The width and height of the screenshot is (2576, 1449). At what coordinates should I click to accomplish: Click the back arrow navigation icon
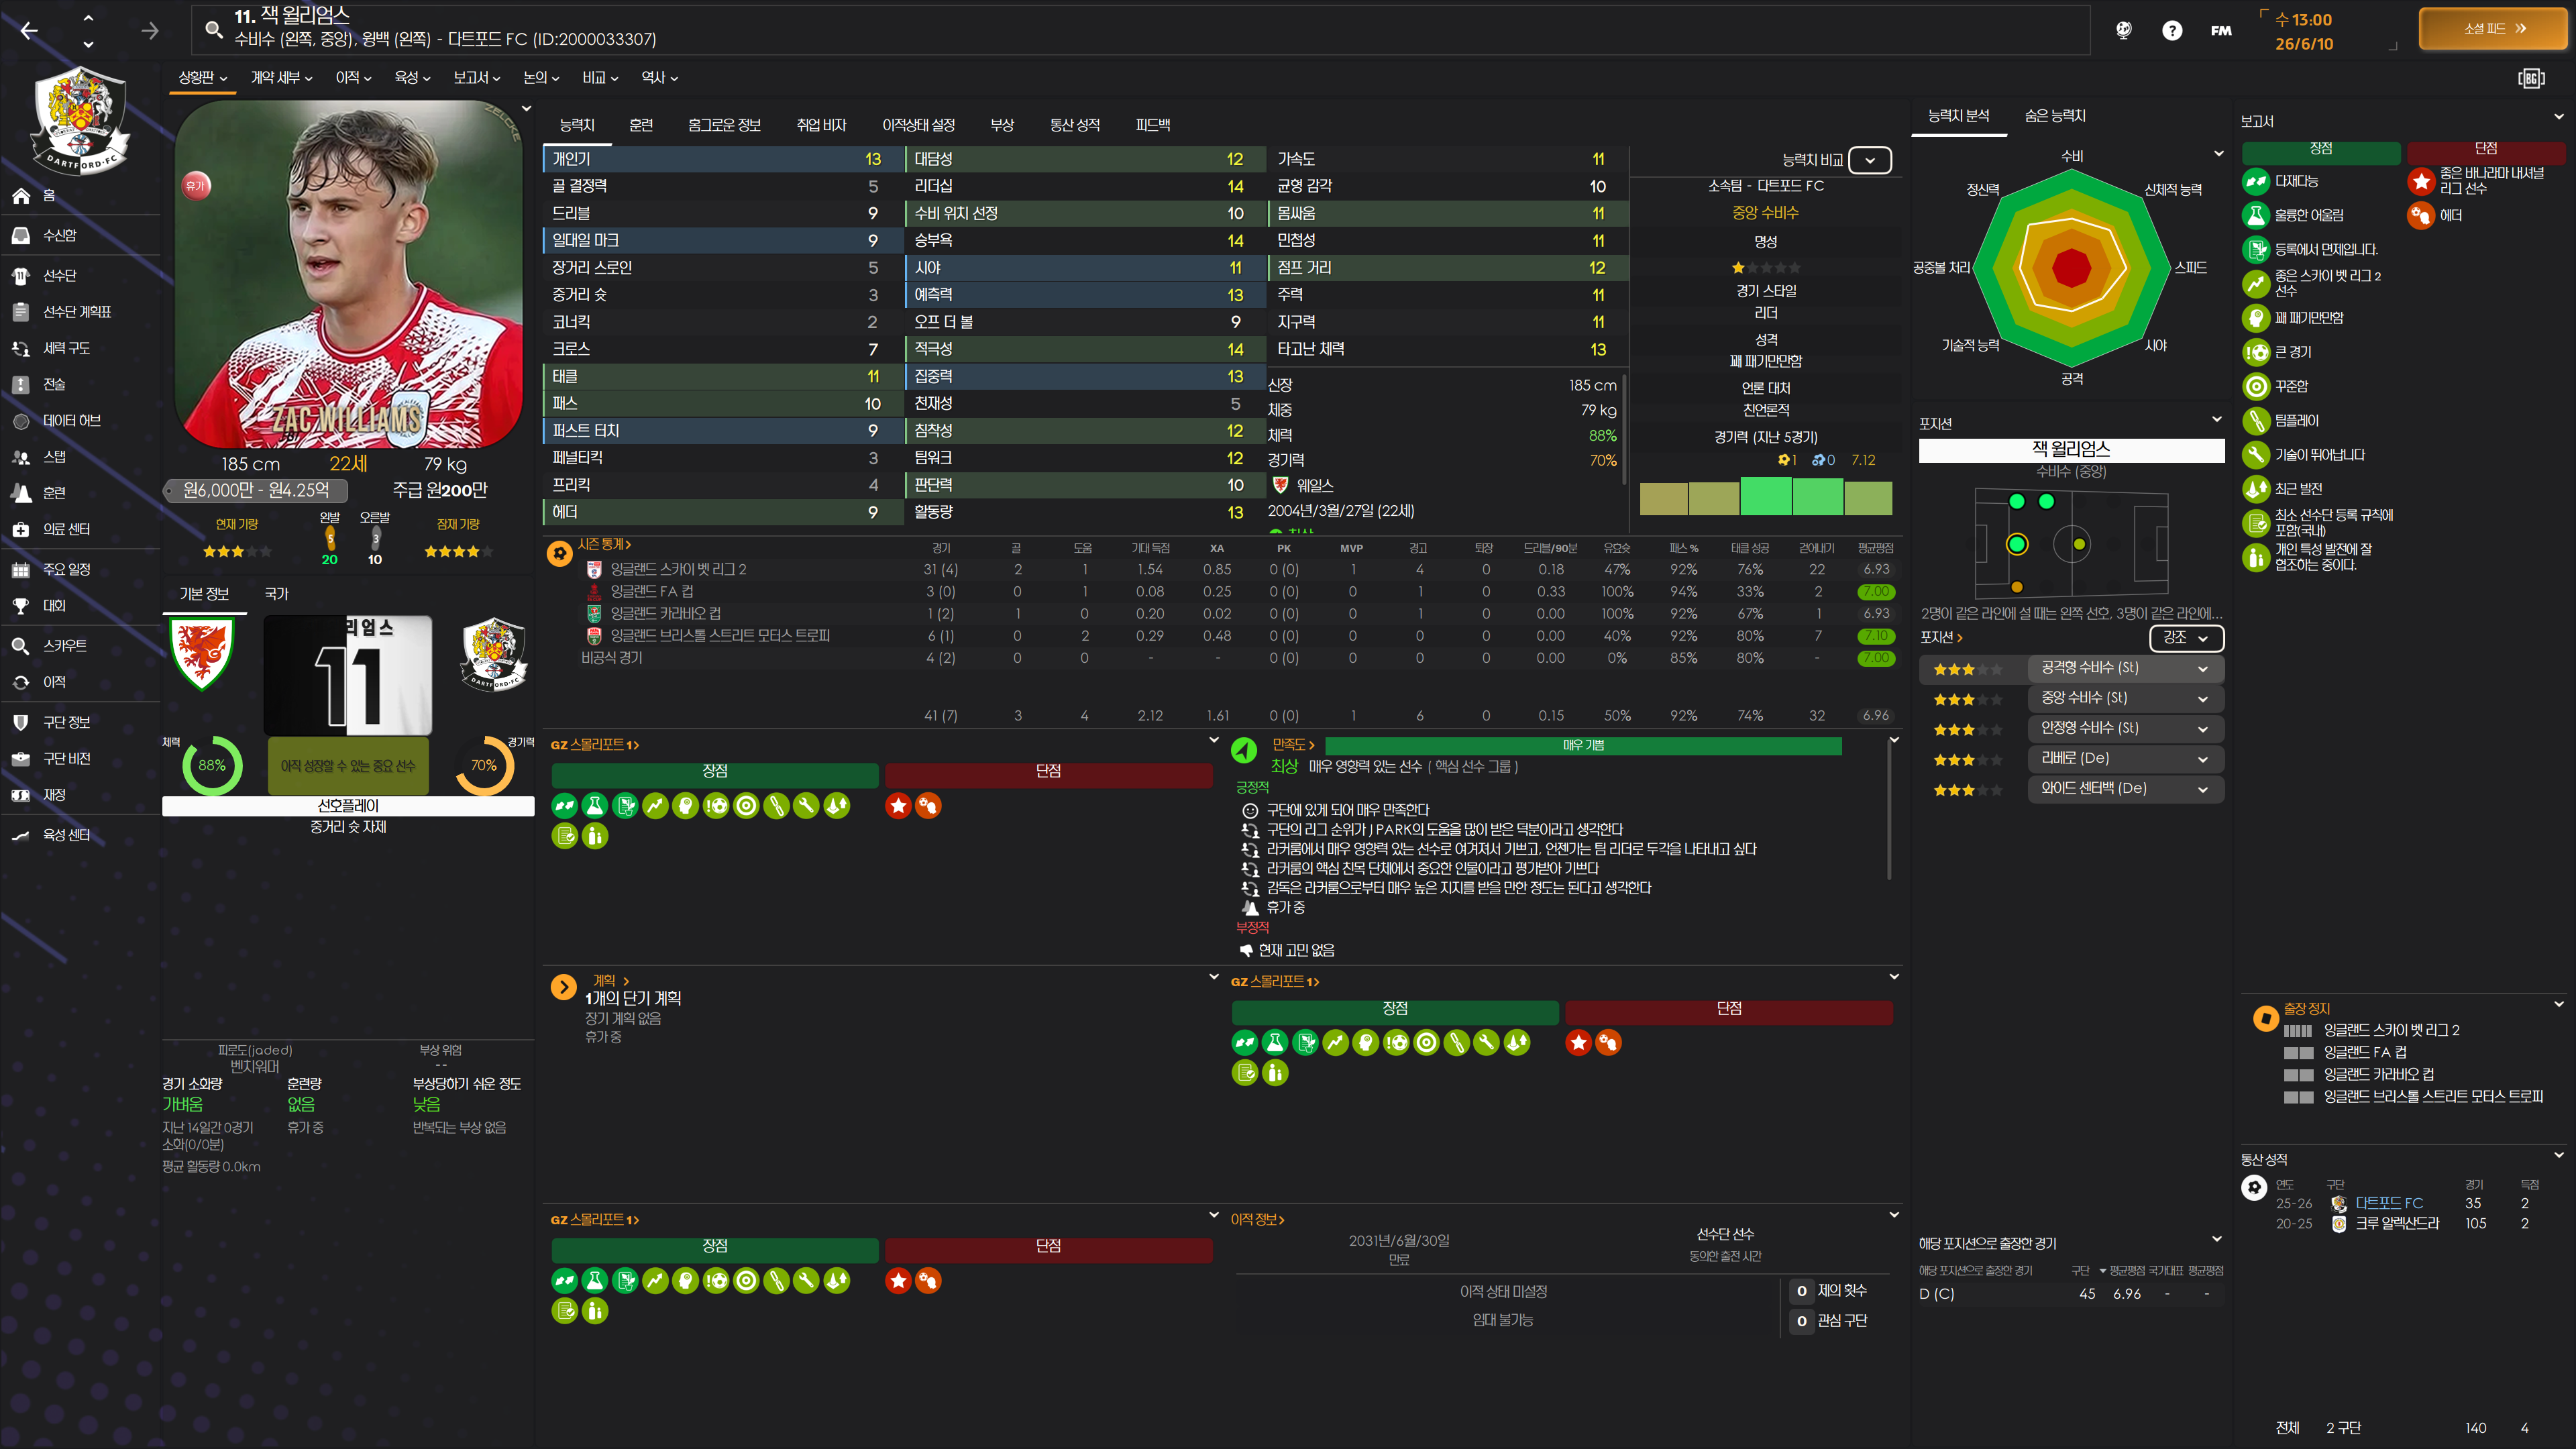coord(29,31)
